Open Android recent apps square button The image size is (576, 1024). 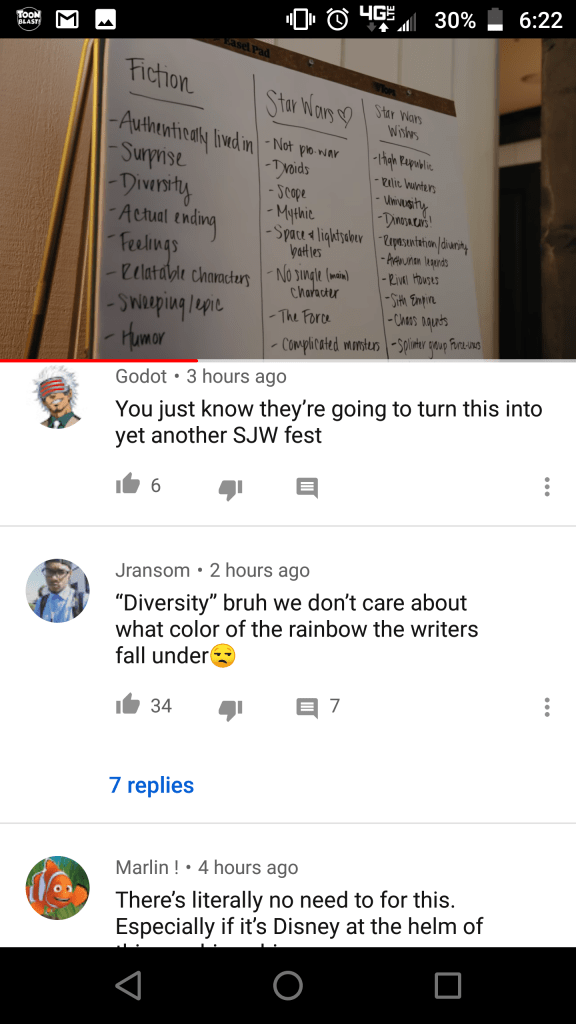pos(448,985)
